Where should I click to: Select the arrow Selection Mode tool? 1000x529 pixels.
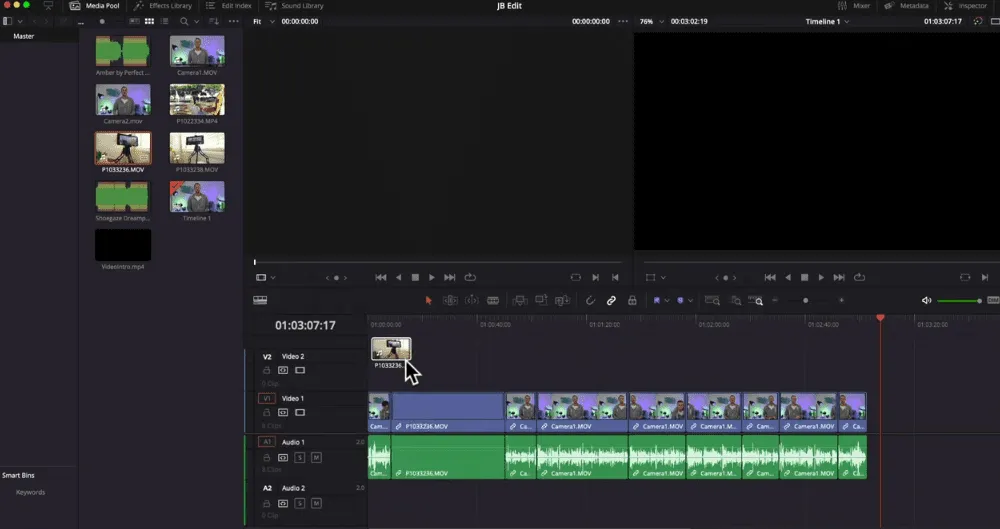[x=429, y=300]
